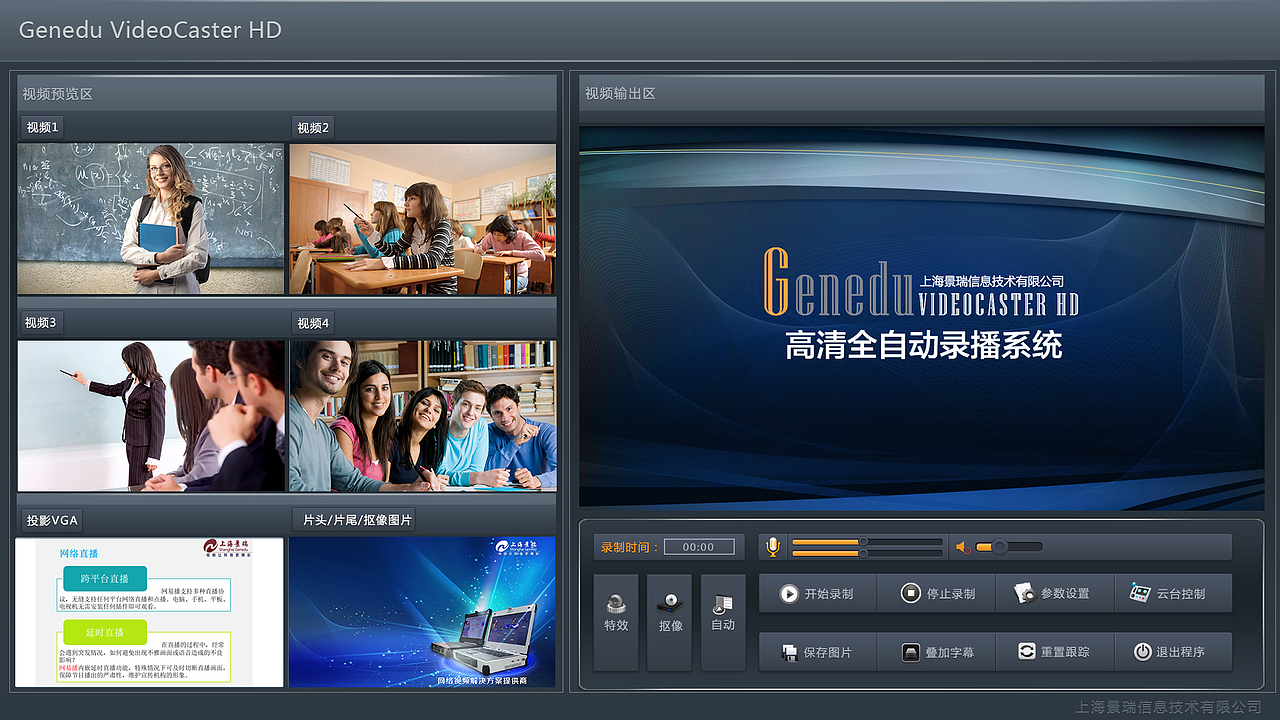1280x720 pixels.
Task: Open the 特效 effects button
Action: [x=616, y=622]
